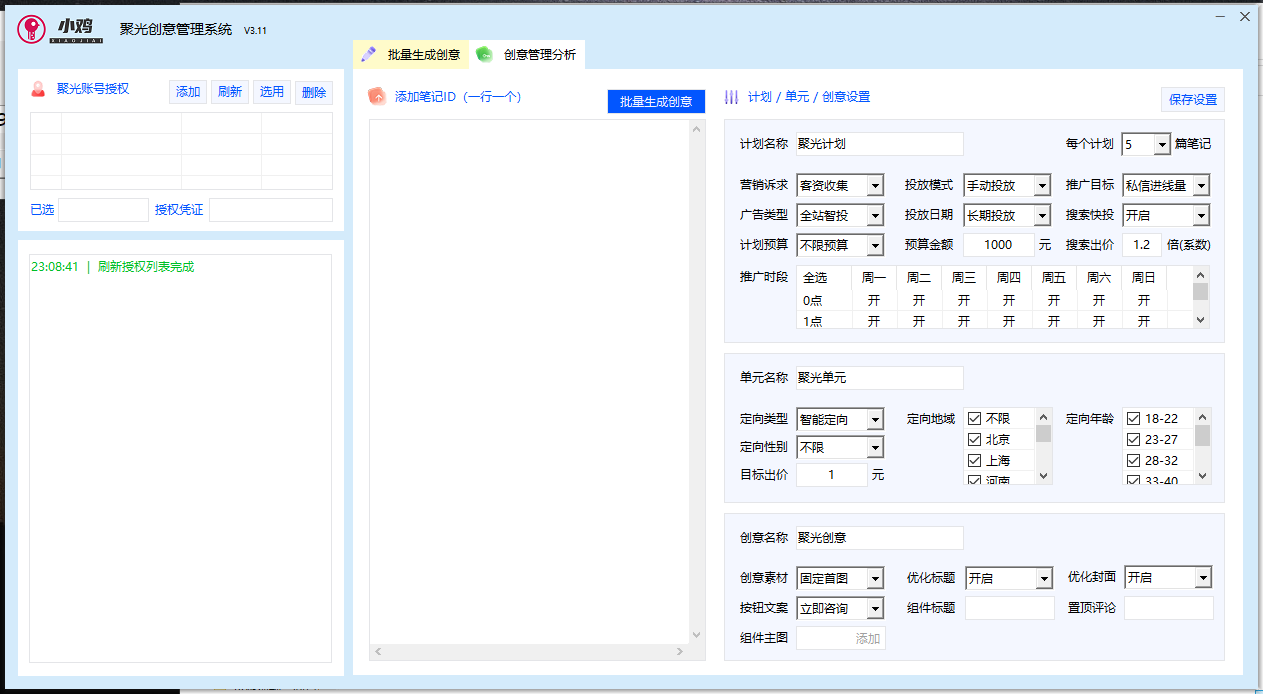Click the 添加 button for 组件主图
Viewport: 1263px width, 694px height.
tap(867, 638)
